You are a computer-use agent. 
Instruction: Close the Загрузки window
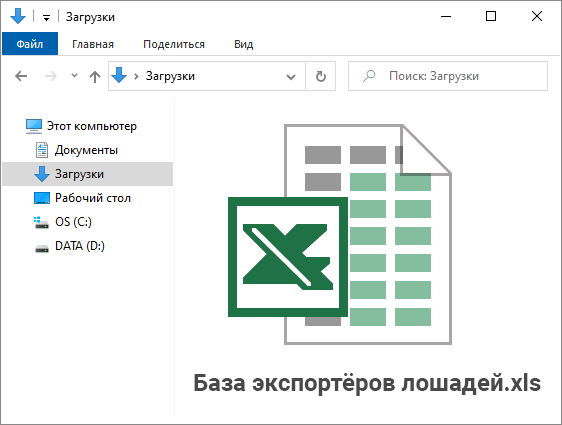coord(537,16)
